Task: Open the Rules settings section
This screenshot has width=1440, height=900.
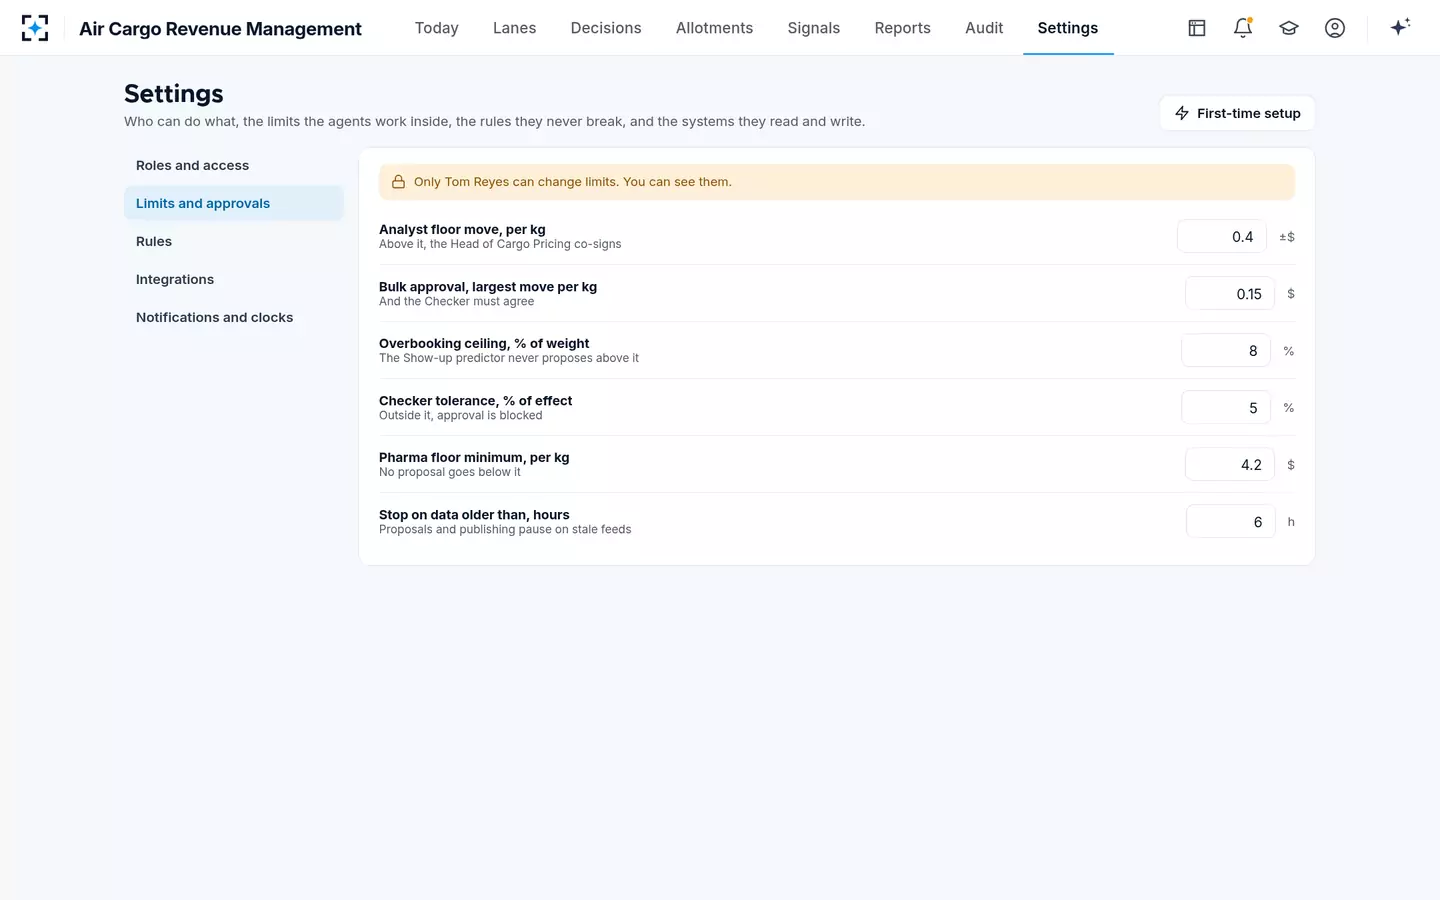Action: [x=234, y=241]
